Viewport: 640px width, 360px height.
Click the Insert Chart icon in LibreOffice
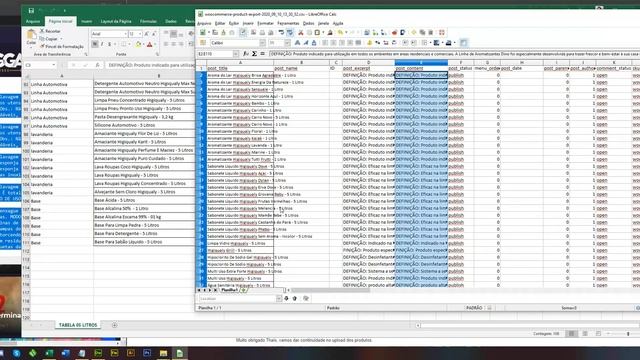[x=395, y=33]
